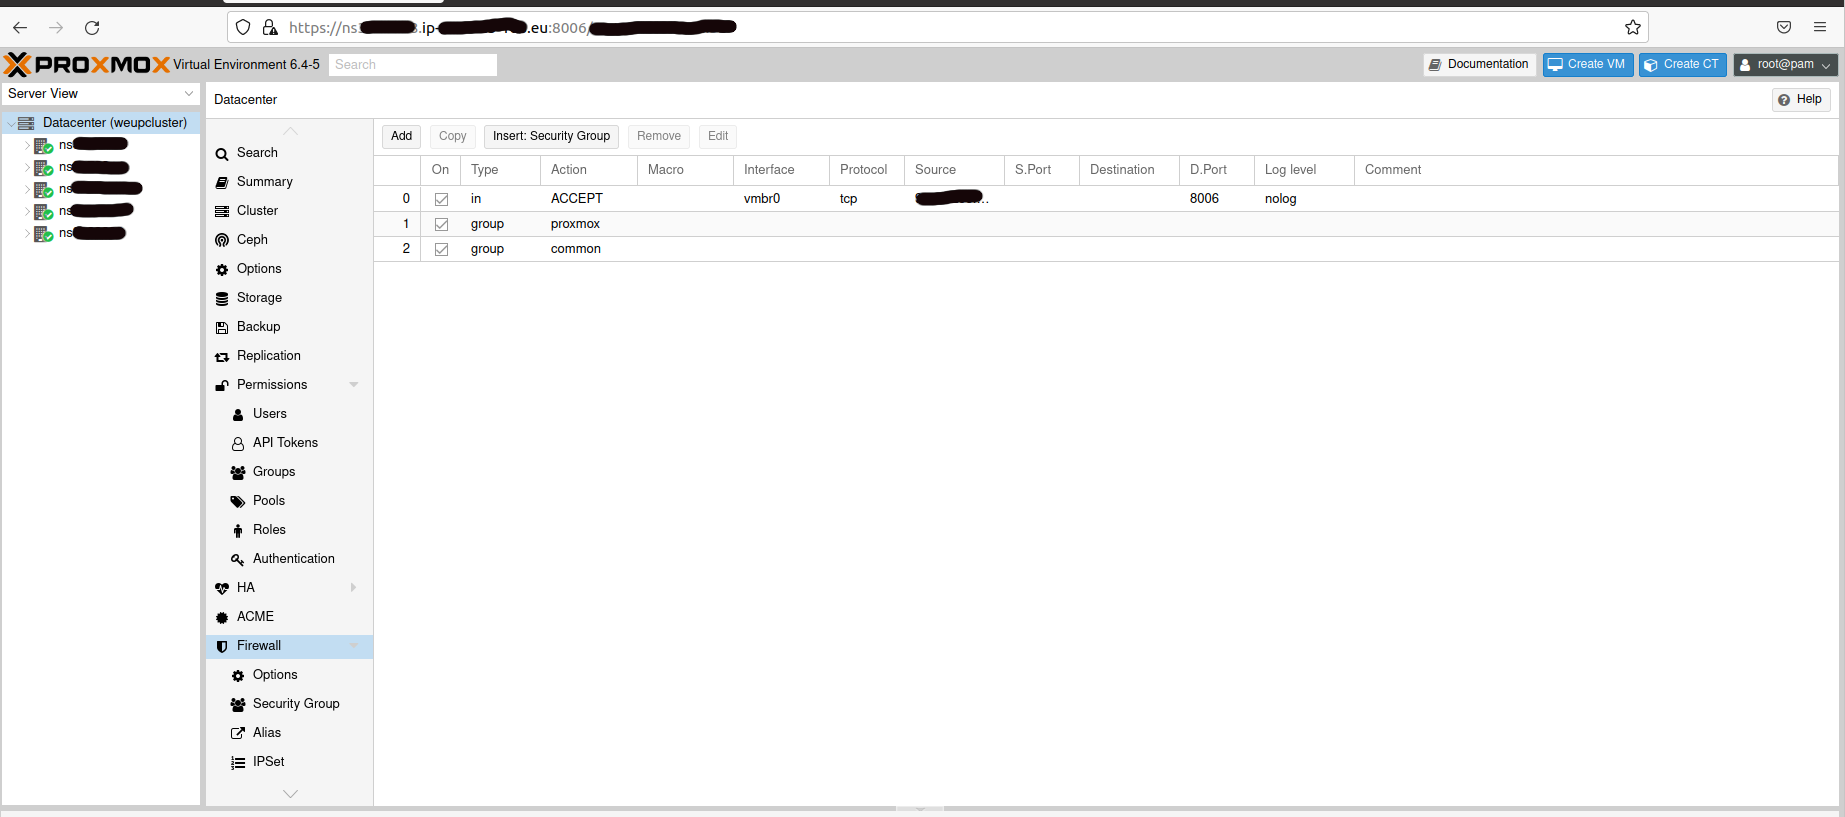Click the Replication icon in sidebar
The width and height of the screenshot is (1845, 817).
click(222, 356)
